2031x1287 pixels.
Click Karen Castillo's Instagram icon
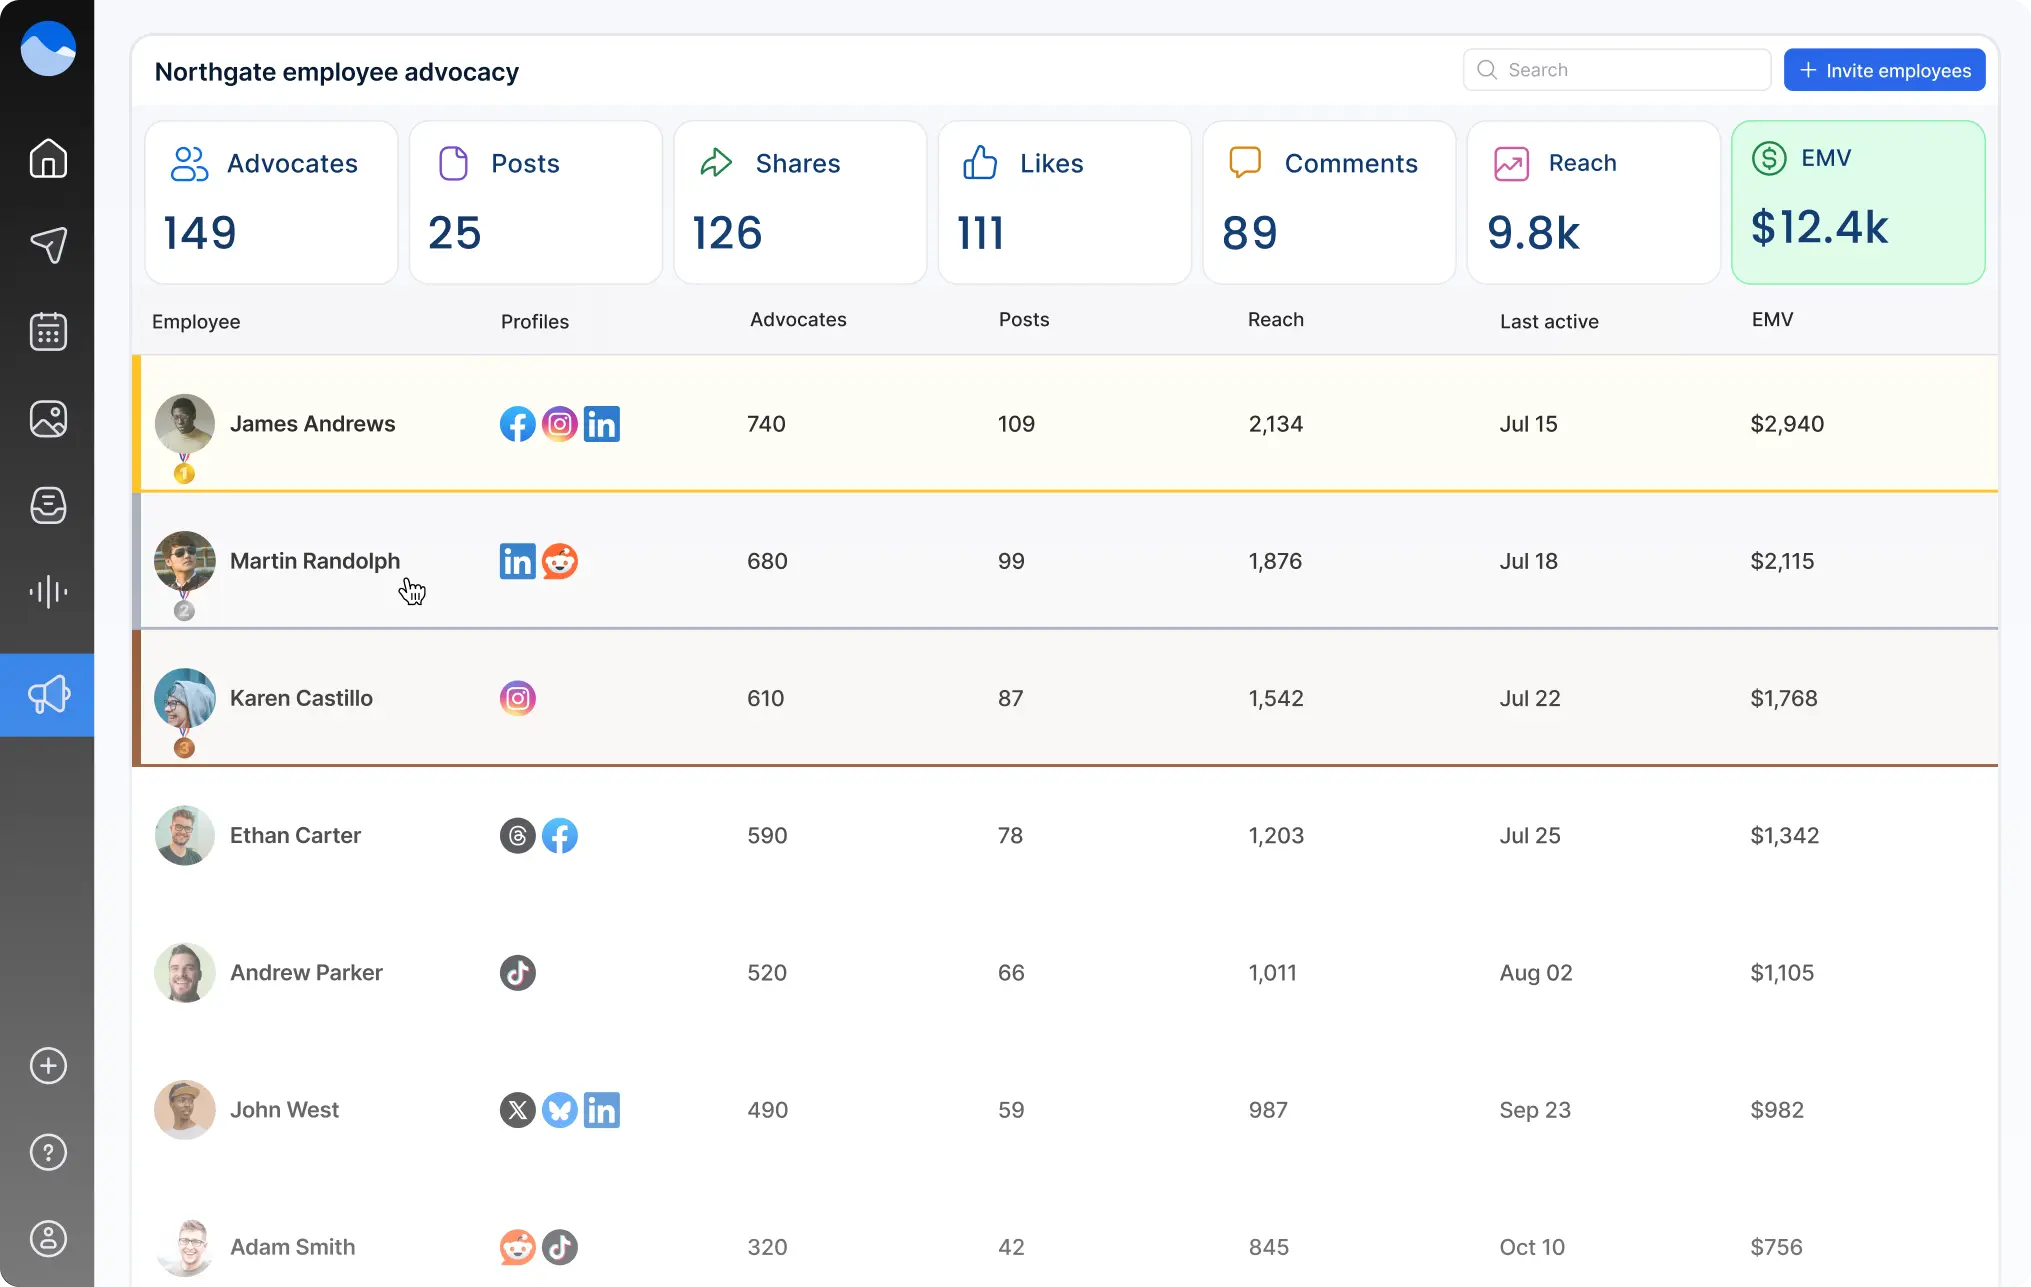coord(517,698)
